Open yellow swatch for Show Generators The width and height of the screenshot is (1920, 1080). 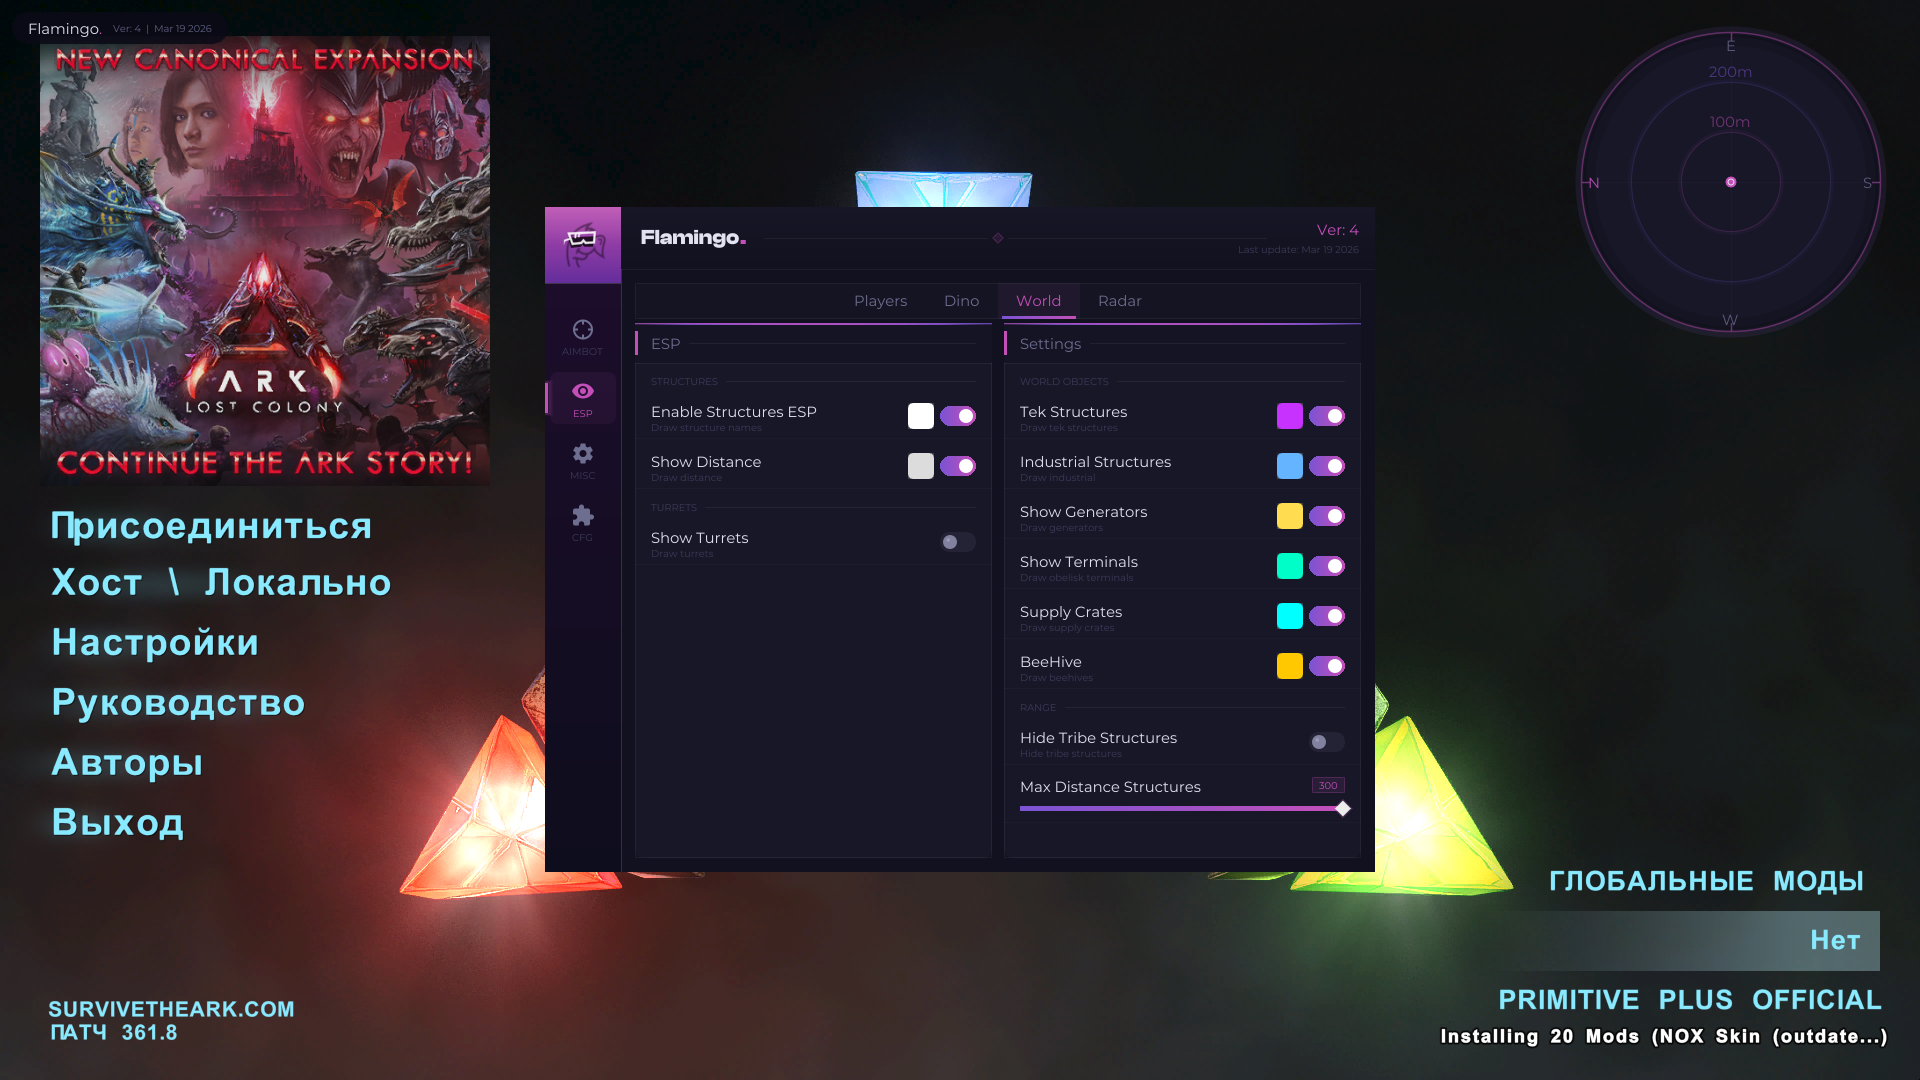[1289, 516]
